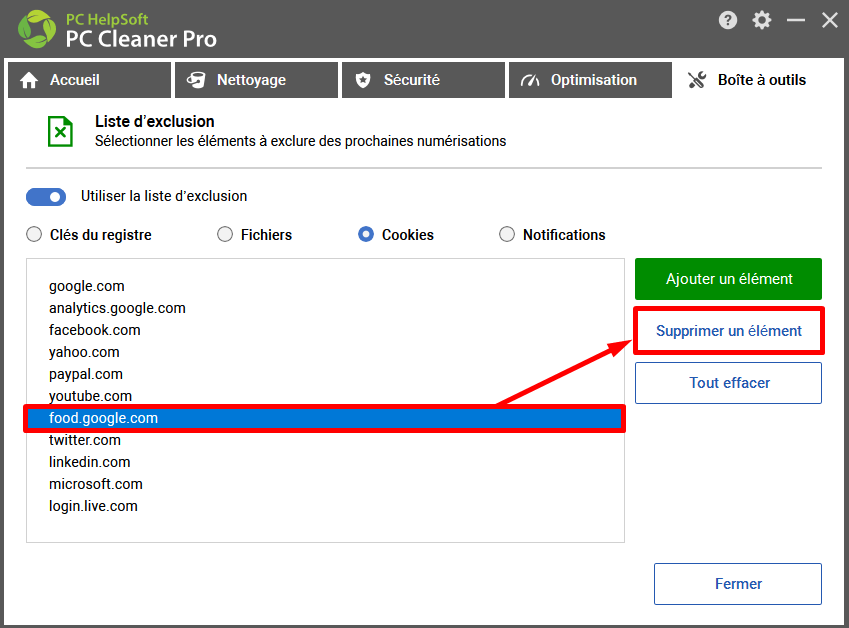The width and height of the screenshot is (849, 628).
Task: Click the Fermer button
Action: tap(738, 584)
